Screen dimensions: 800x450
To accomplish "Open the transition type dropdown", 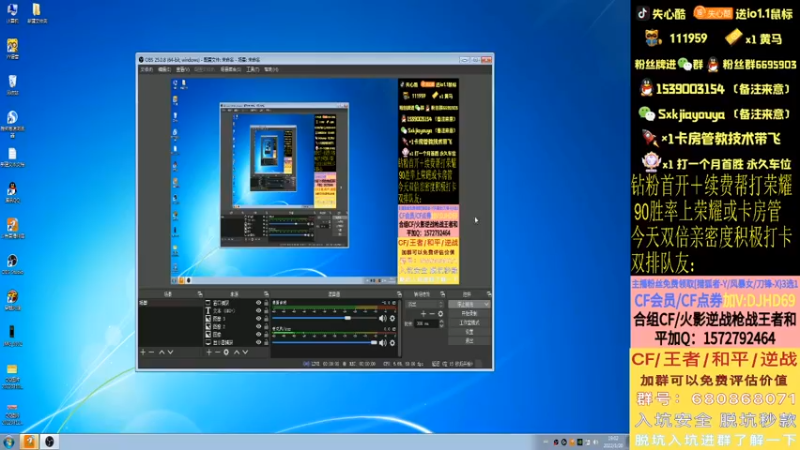I will 425,304.
